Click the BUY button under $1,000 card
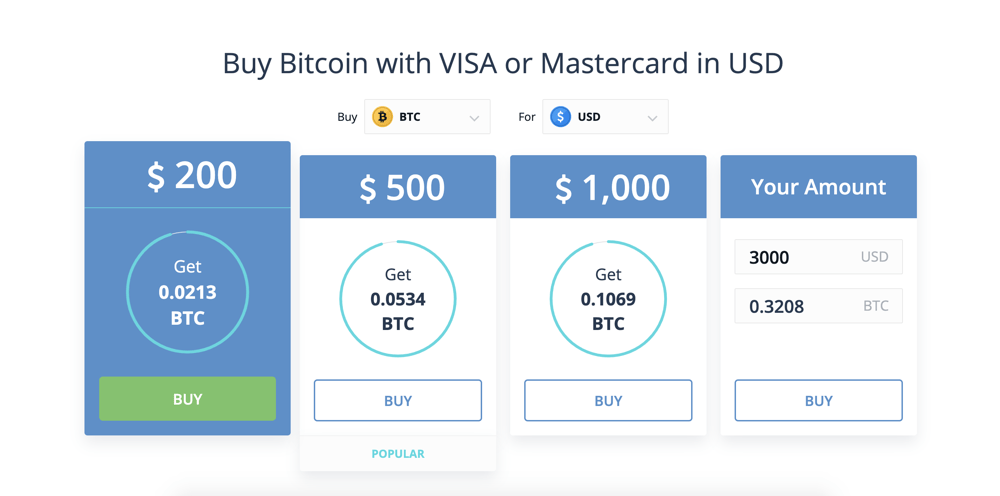 [x=608, y=400]
